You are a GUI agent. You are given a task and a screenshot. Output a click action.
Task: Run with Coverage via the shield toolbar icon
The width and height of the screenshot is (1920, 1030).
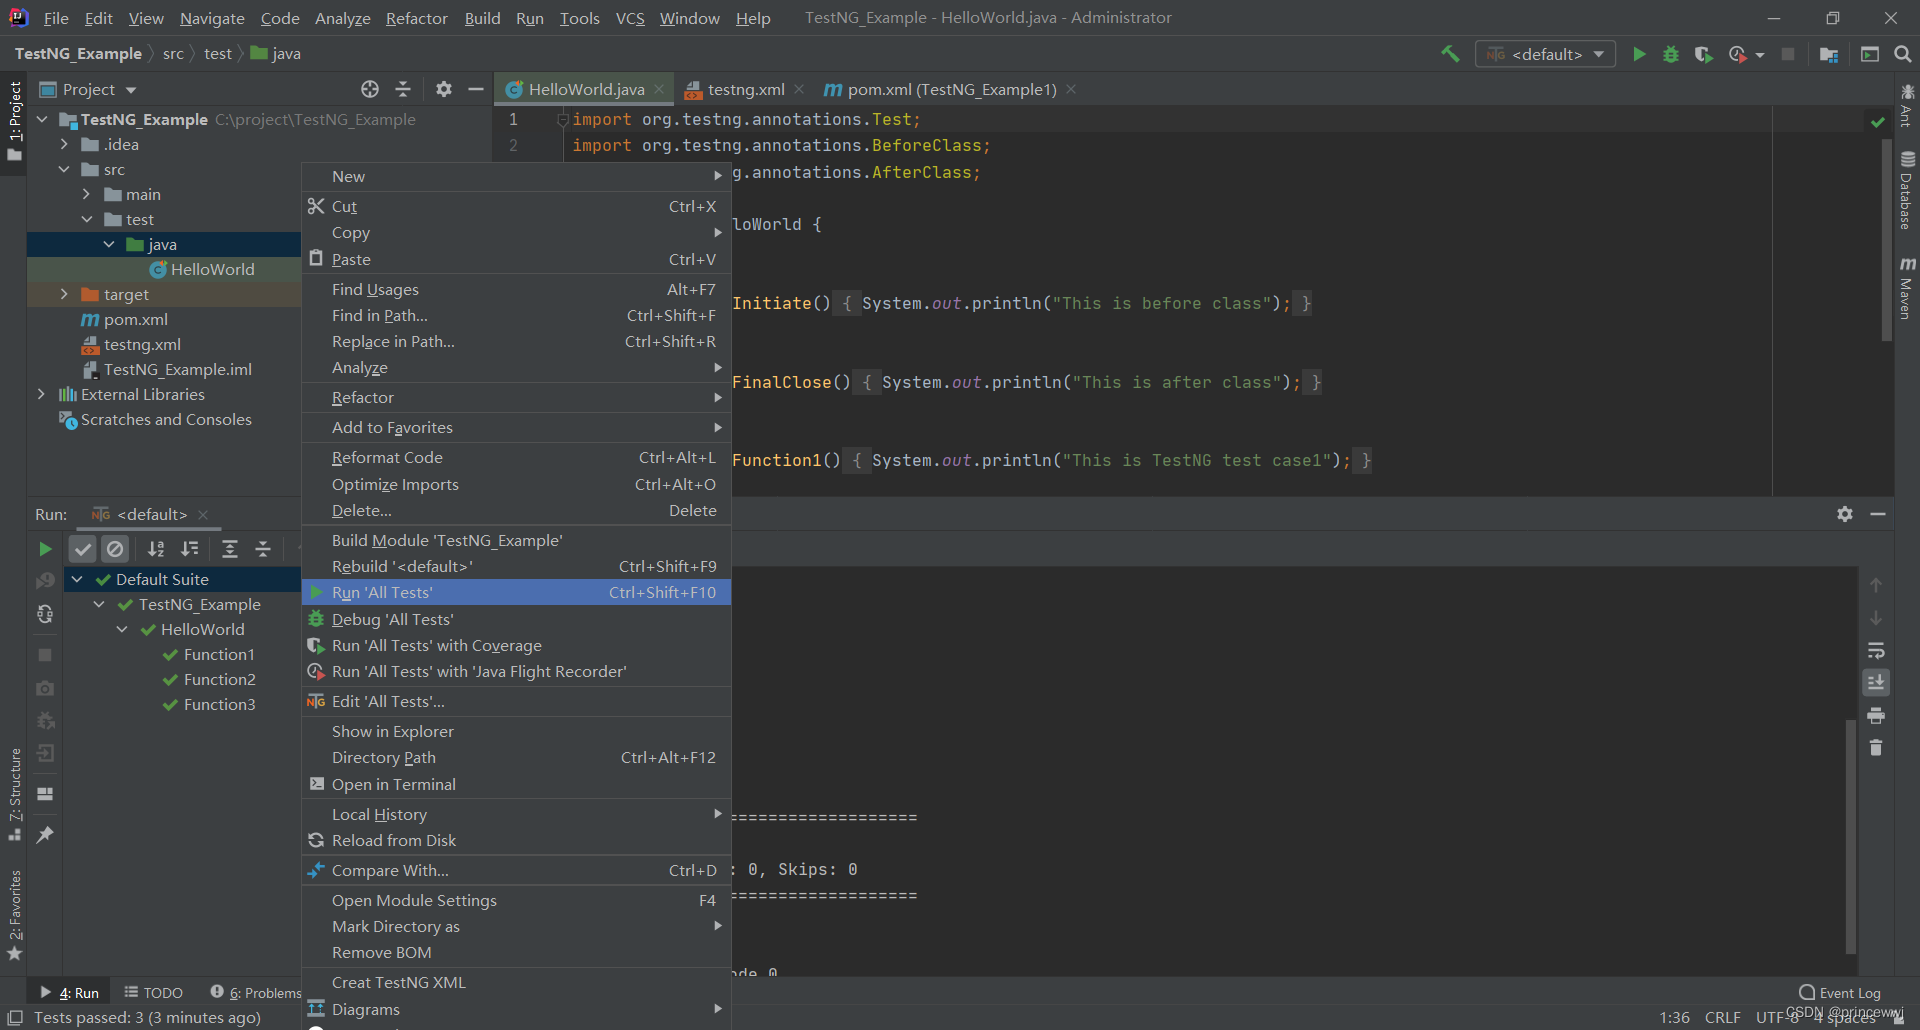pyautogui.click(x=1704, y=54)
